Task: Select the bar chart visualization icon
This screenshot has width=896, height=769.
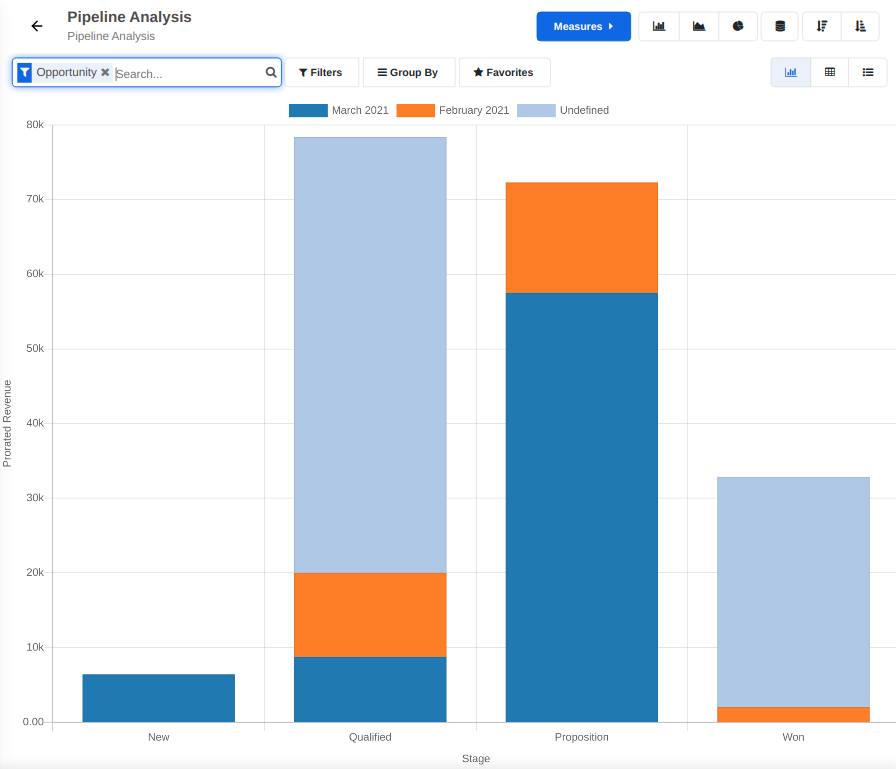Action: pyautogui.click(x=658, y=26)
